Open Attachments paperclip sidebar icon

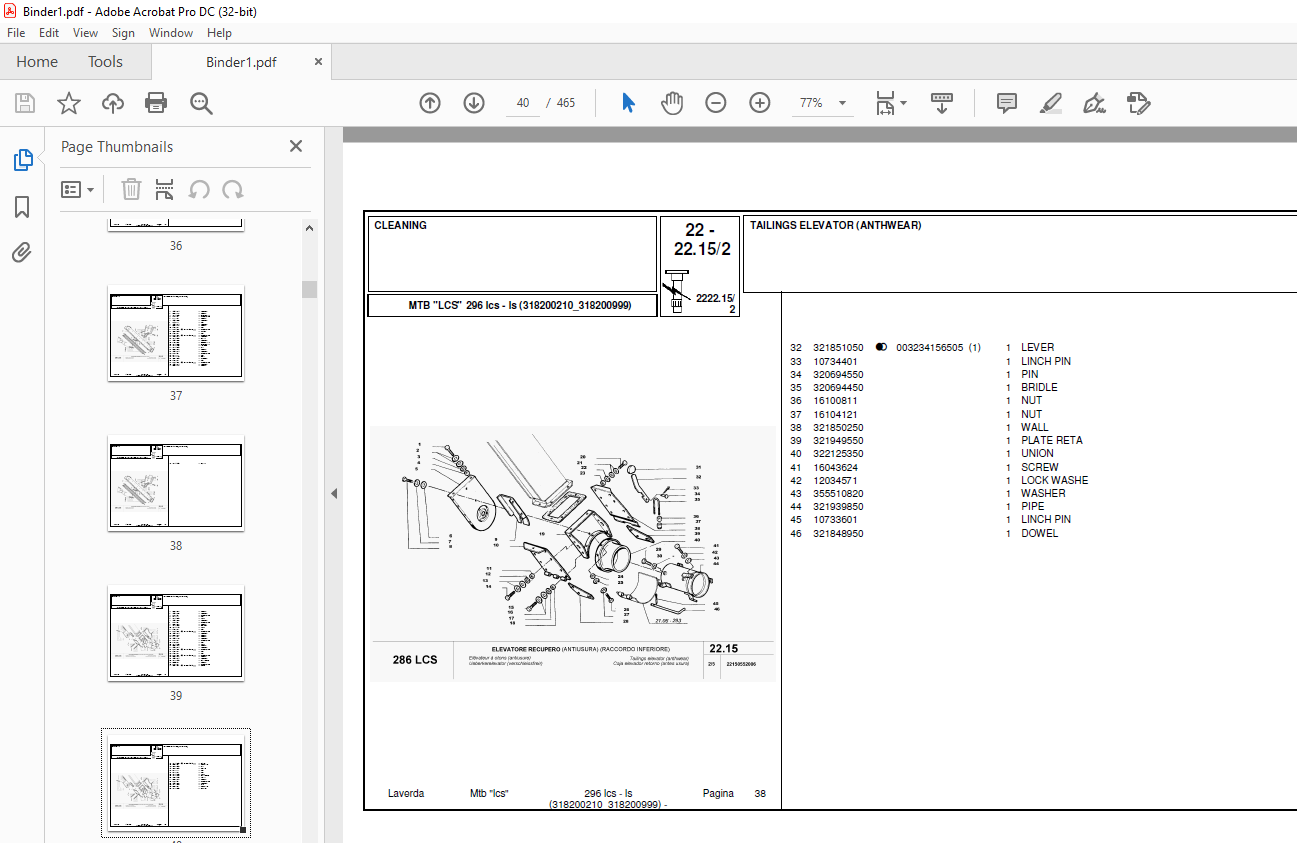22,253
